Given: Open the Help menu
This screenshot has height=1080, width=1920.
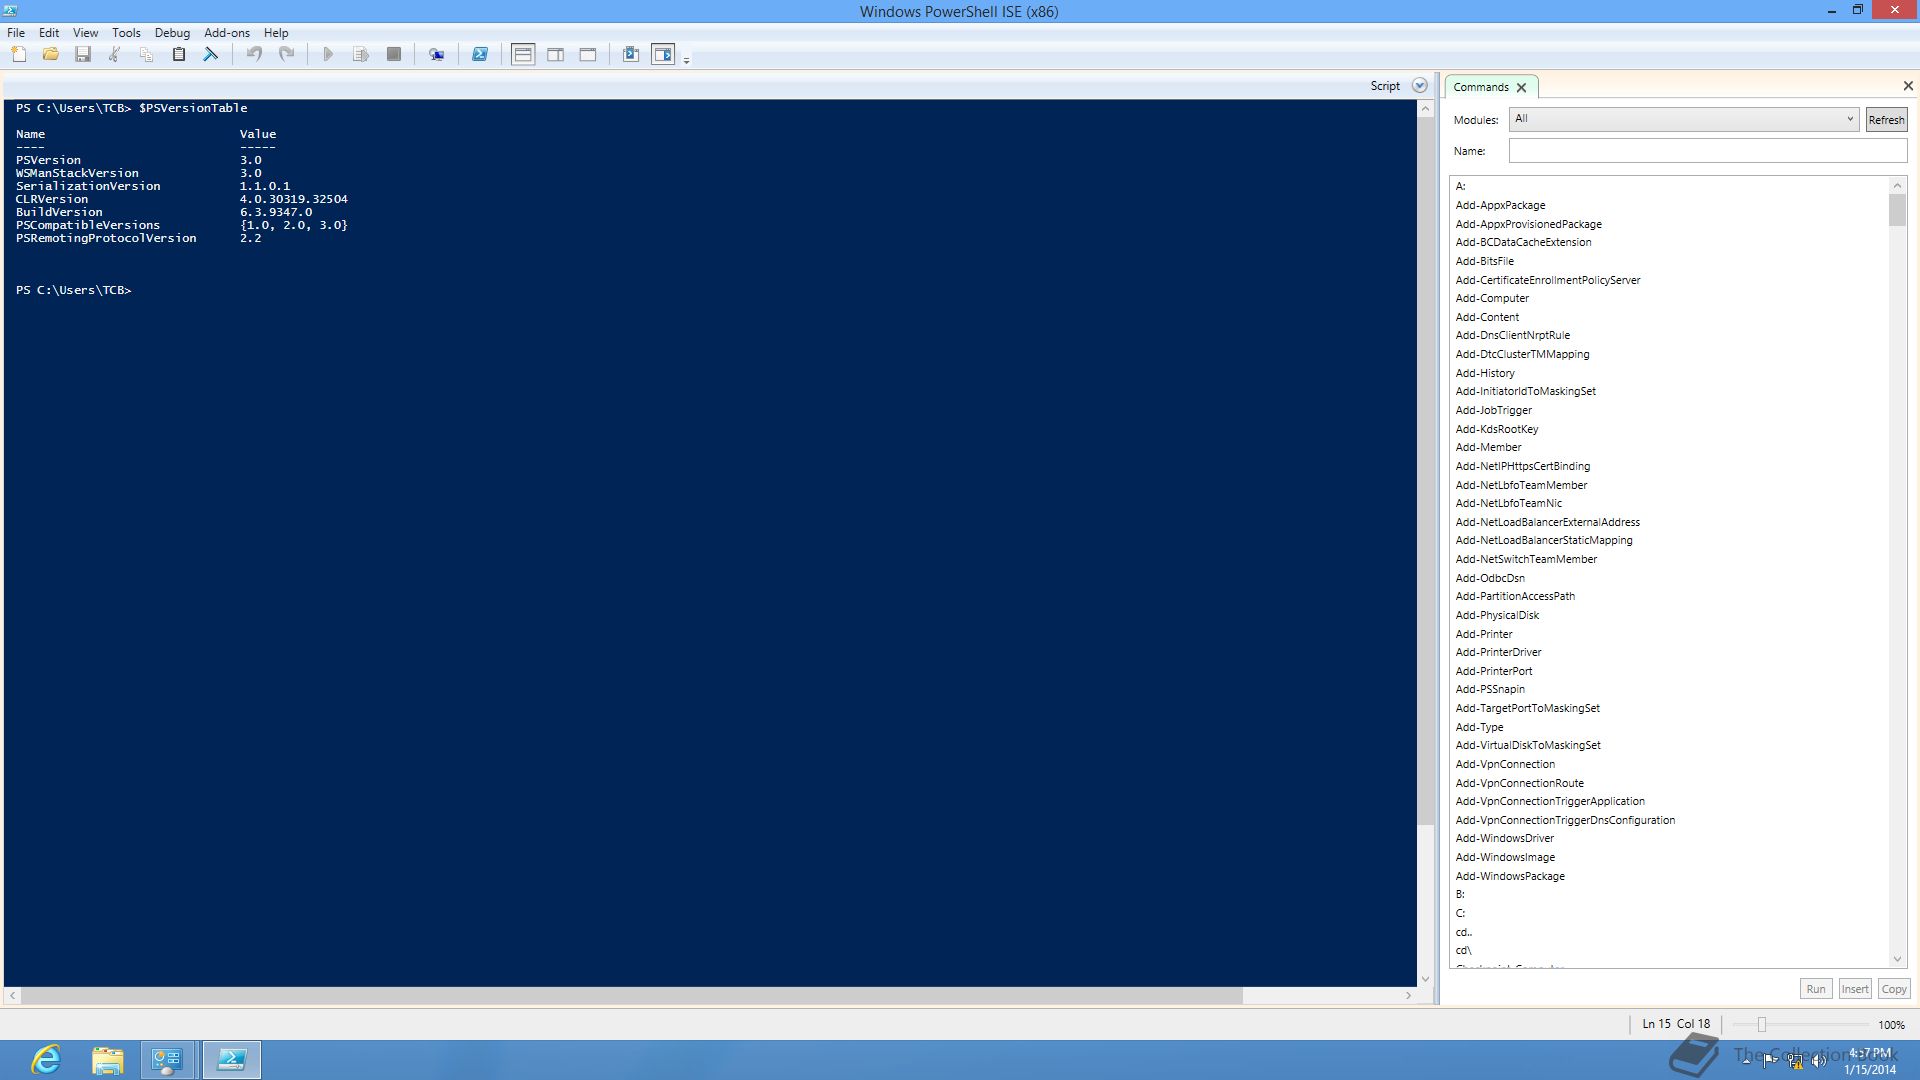Looking at the screenshot, I should click(276, 33).
